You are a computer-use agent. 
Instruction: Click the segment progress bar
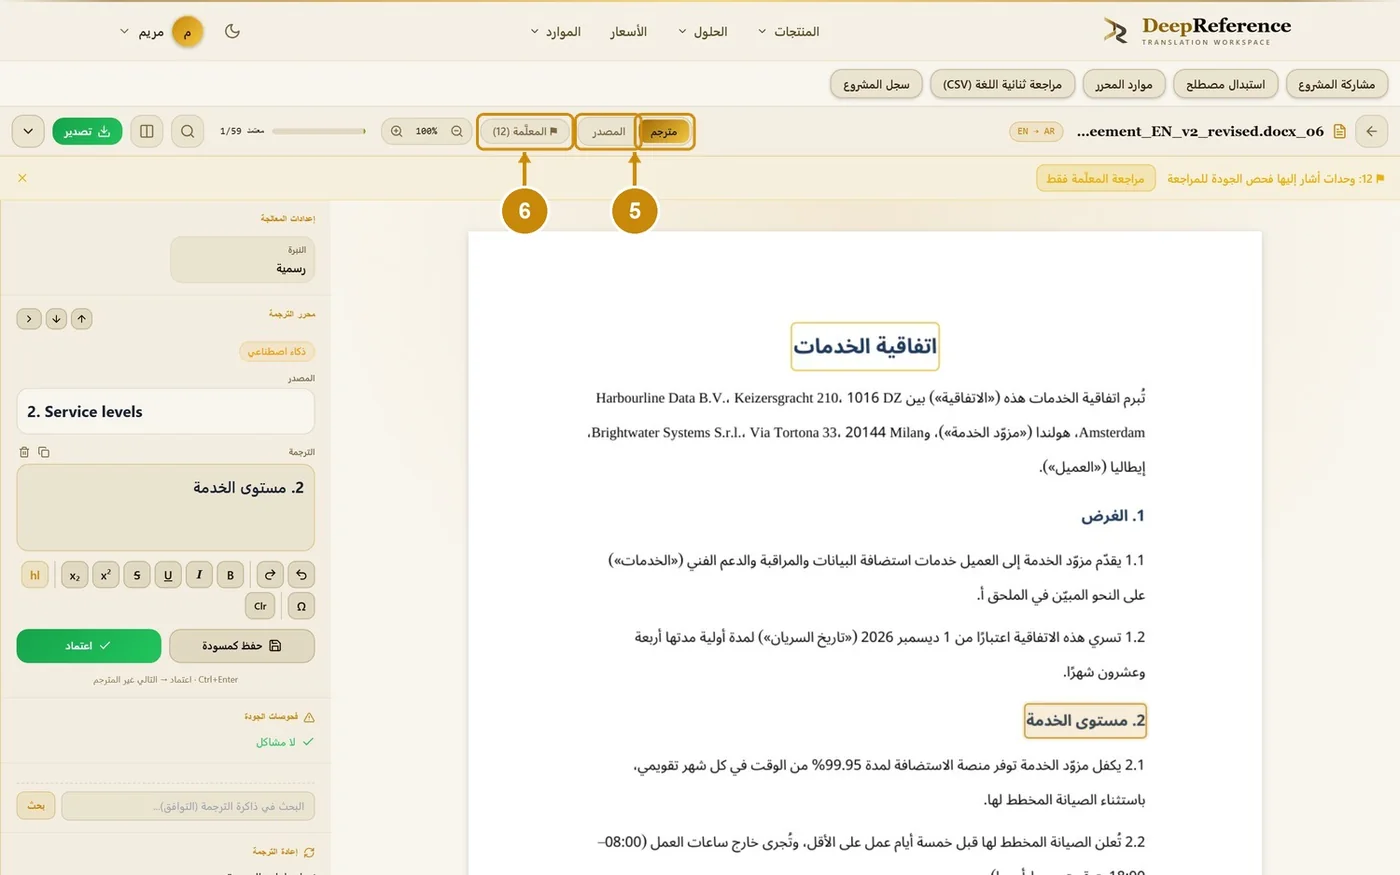click(320, 131)
